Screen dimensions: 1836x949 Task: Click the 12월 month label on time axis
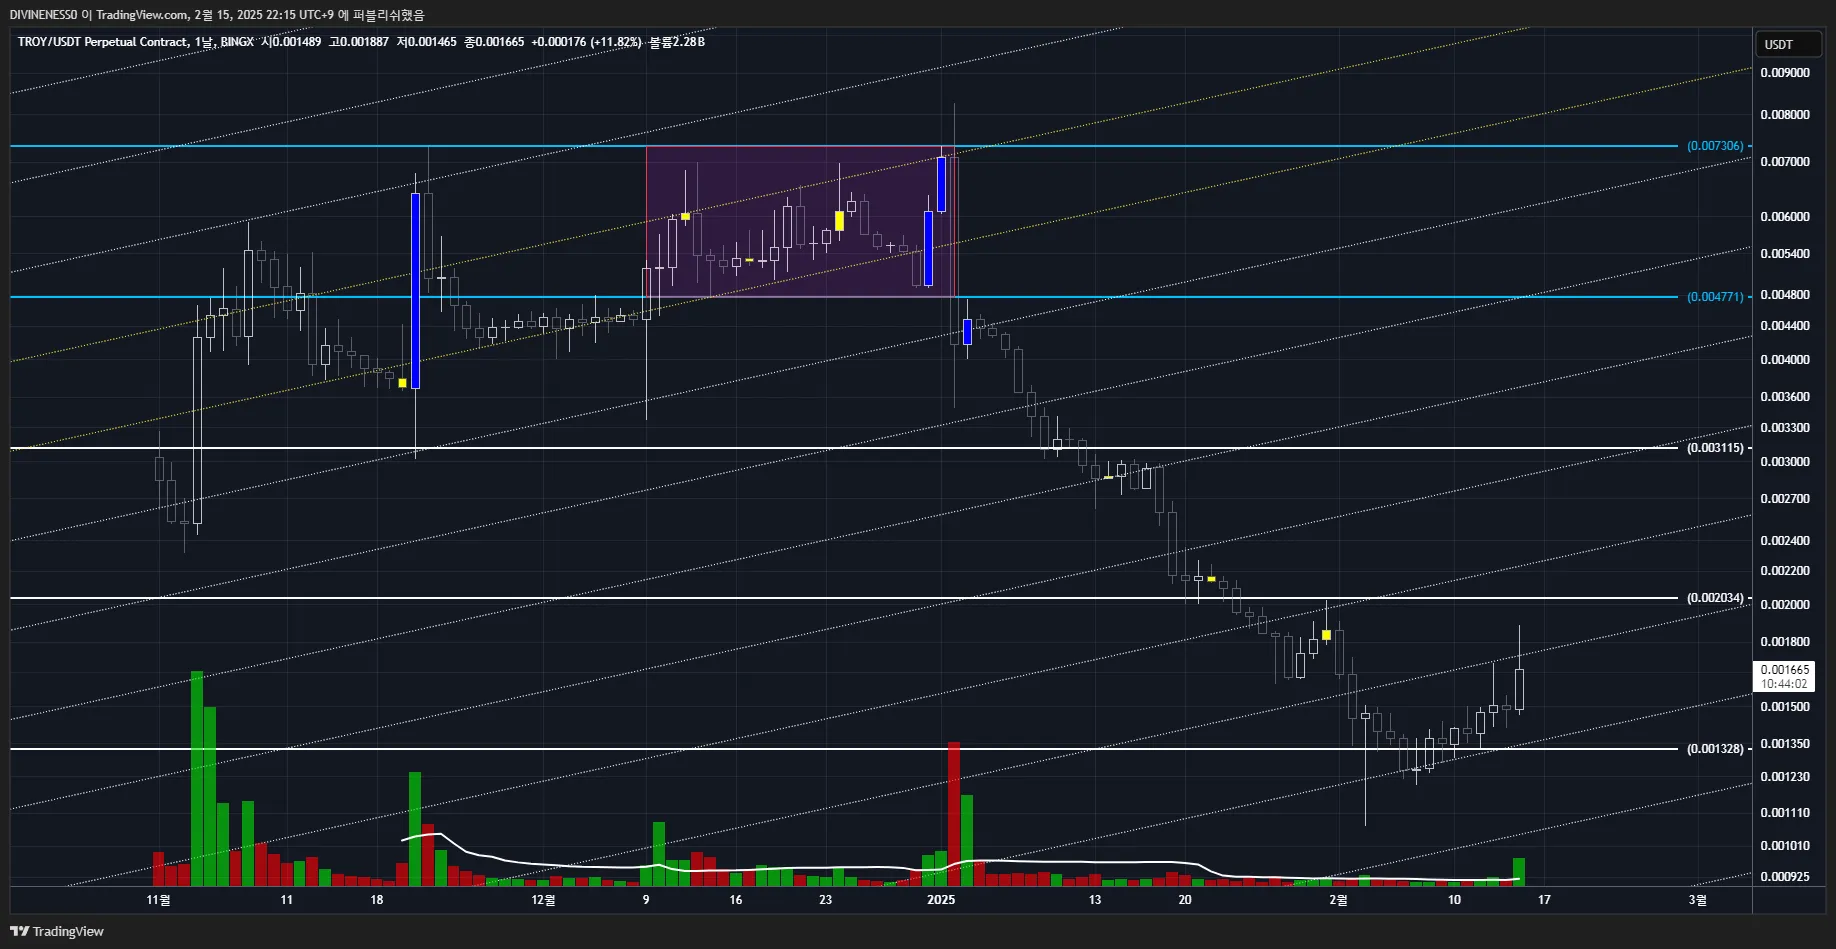pos(543,900)
